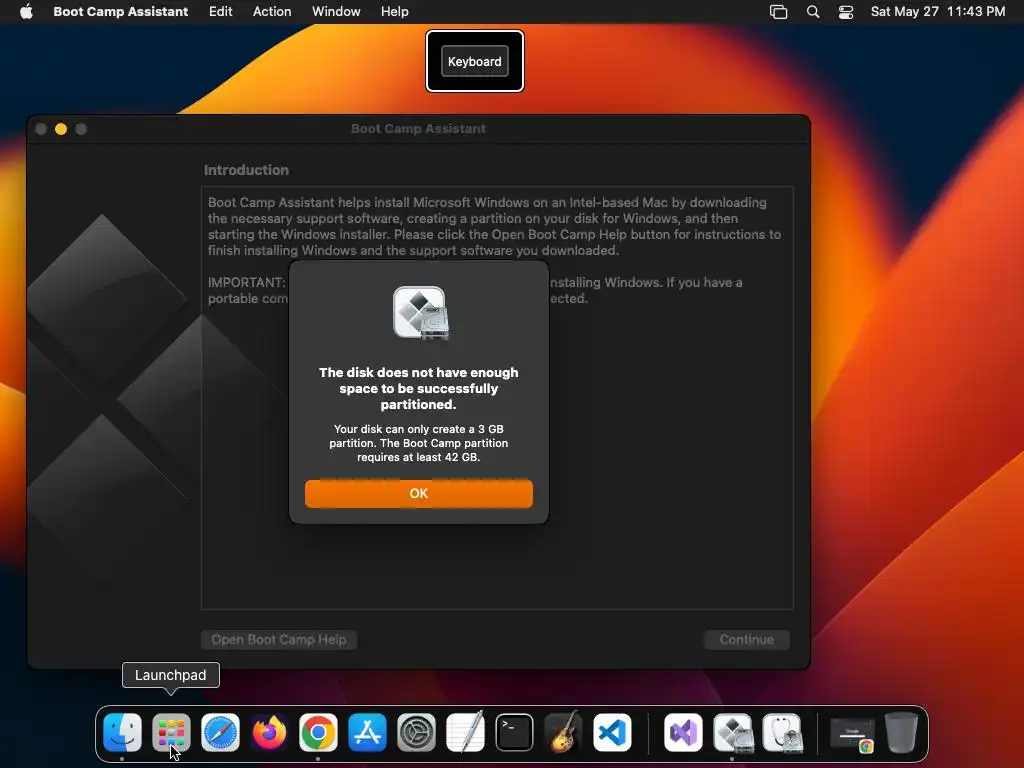1024x768 pixels.
Task: Open System Settings gear in the Dock
Action: (416, 732)
